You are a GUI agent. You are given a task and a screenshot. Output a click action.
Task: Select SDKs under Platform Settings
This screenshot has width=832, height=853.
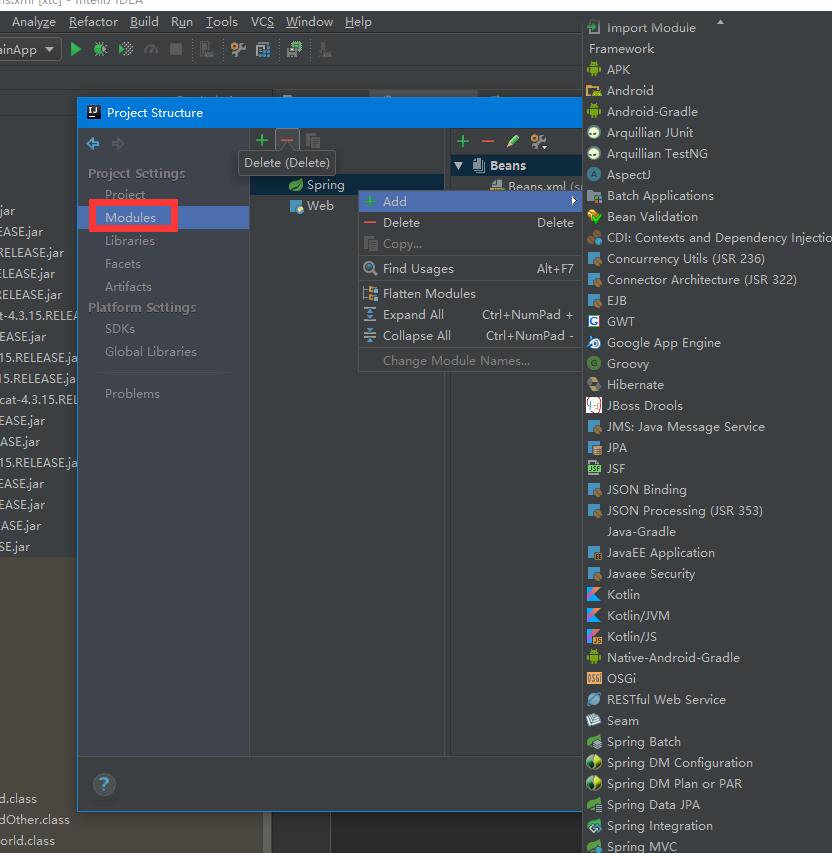pos(120,329)
